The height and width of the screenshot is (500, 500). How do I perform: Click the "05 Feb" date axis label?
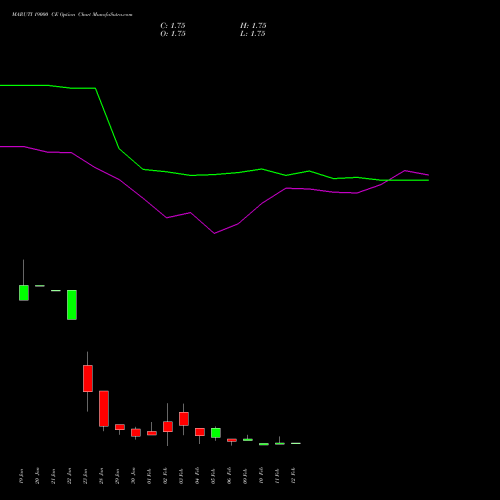[214, 476]
